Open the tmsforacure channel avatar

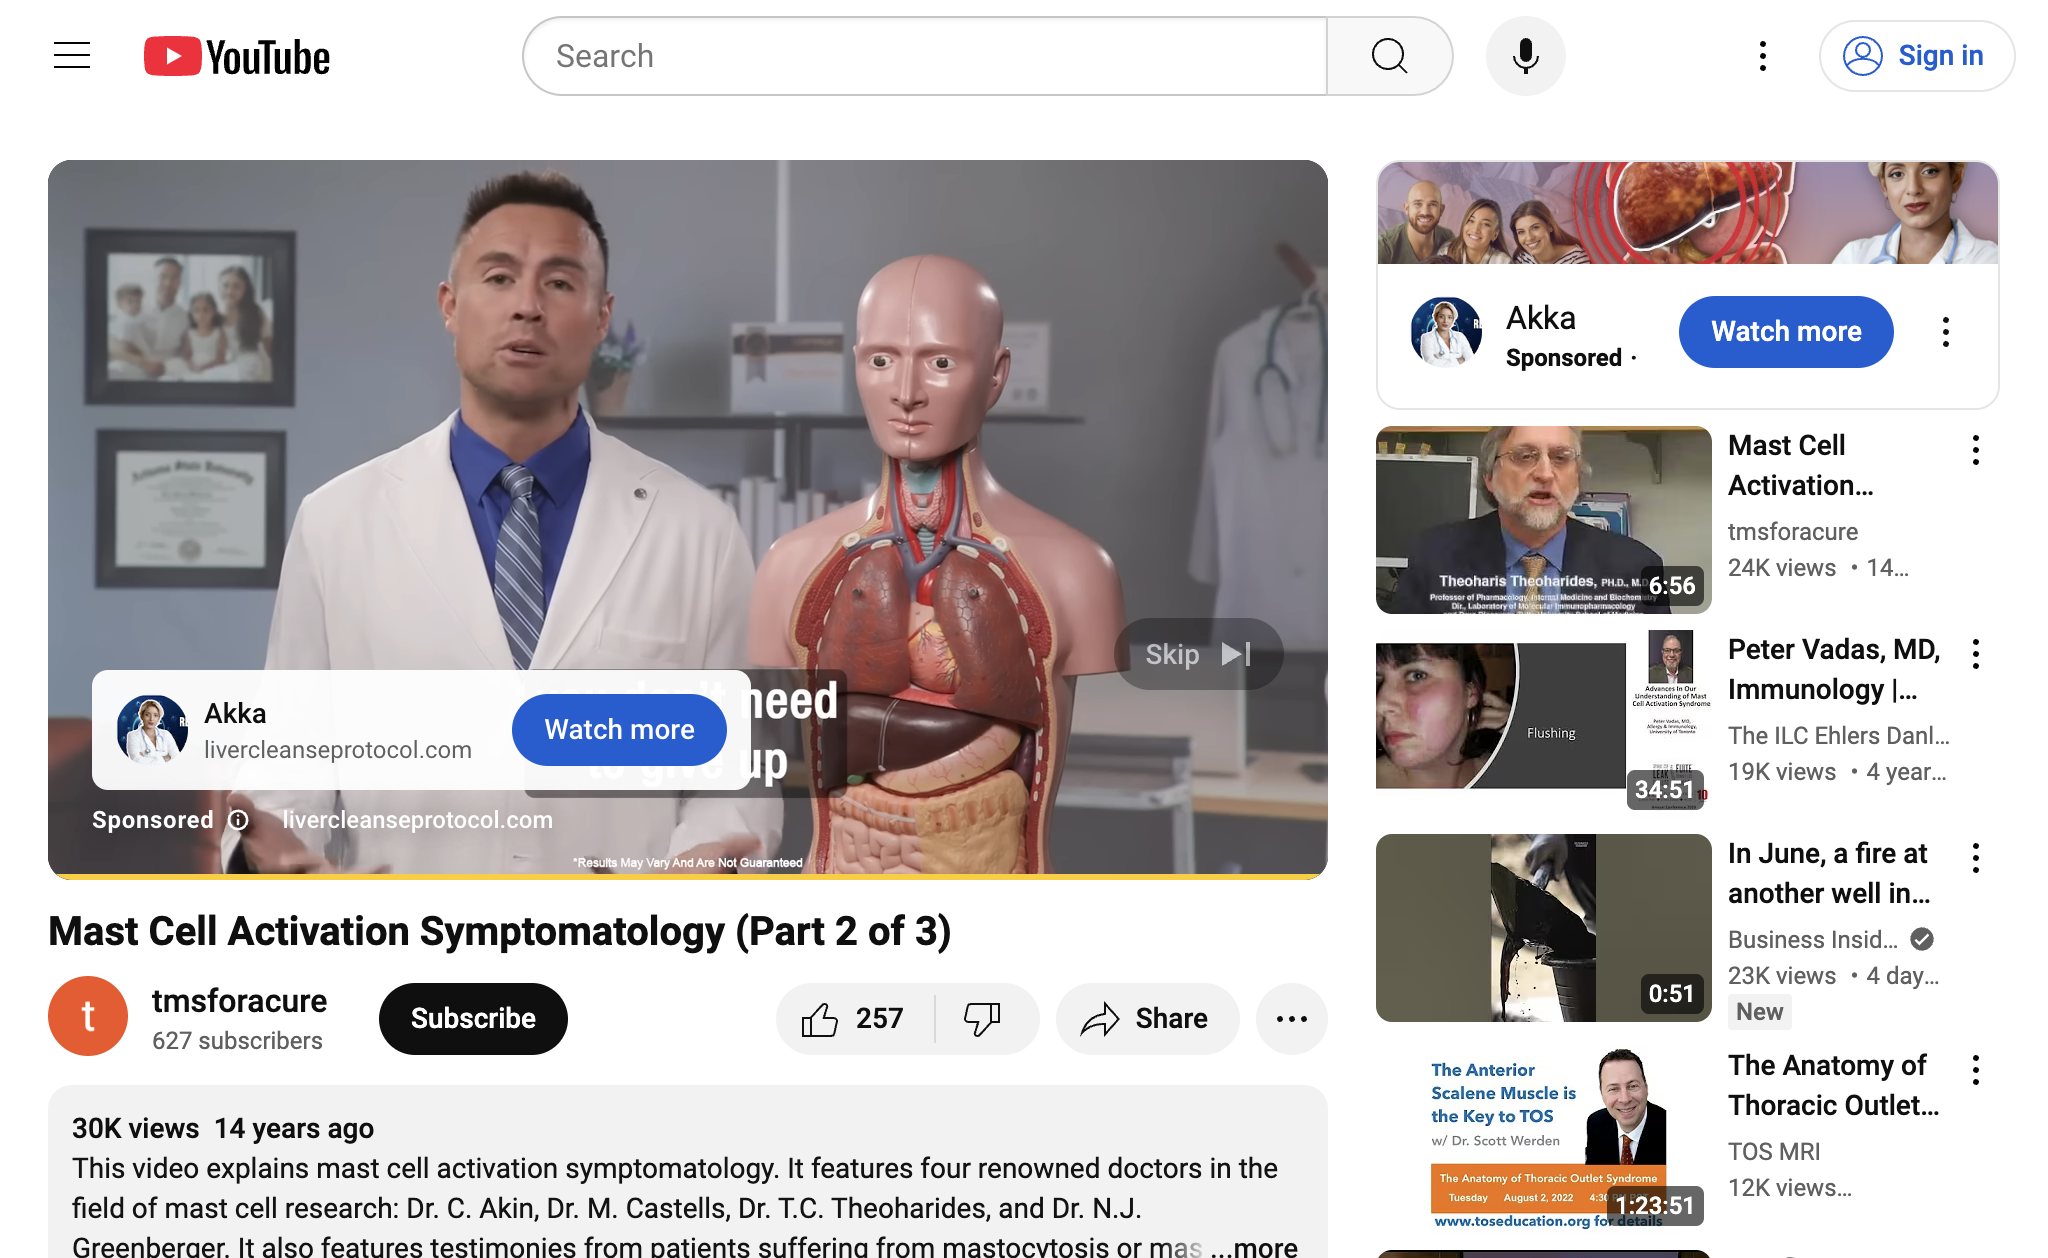(x=88, y=1016)
